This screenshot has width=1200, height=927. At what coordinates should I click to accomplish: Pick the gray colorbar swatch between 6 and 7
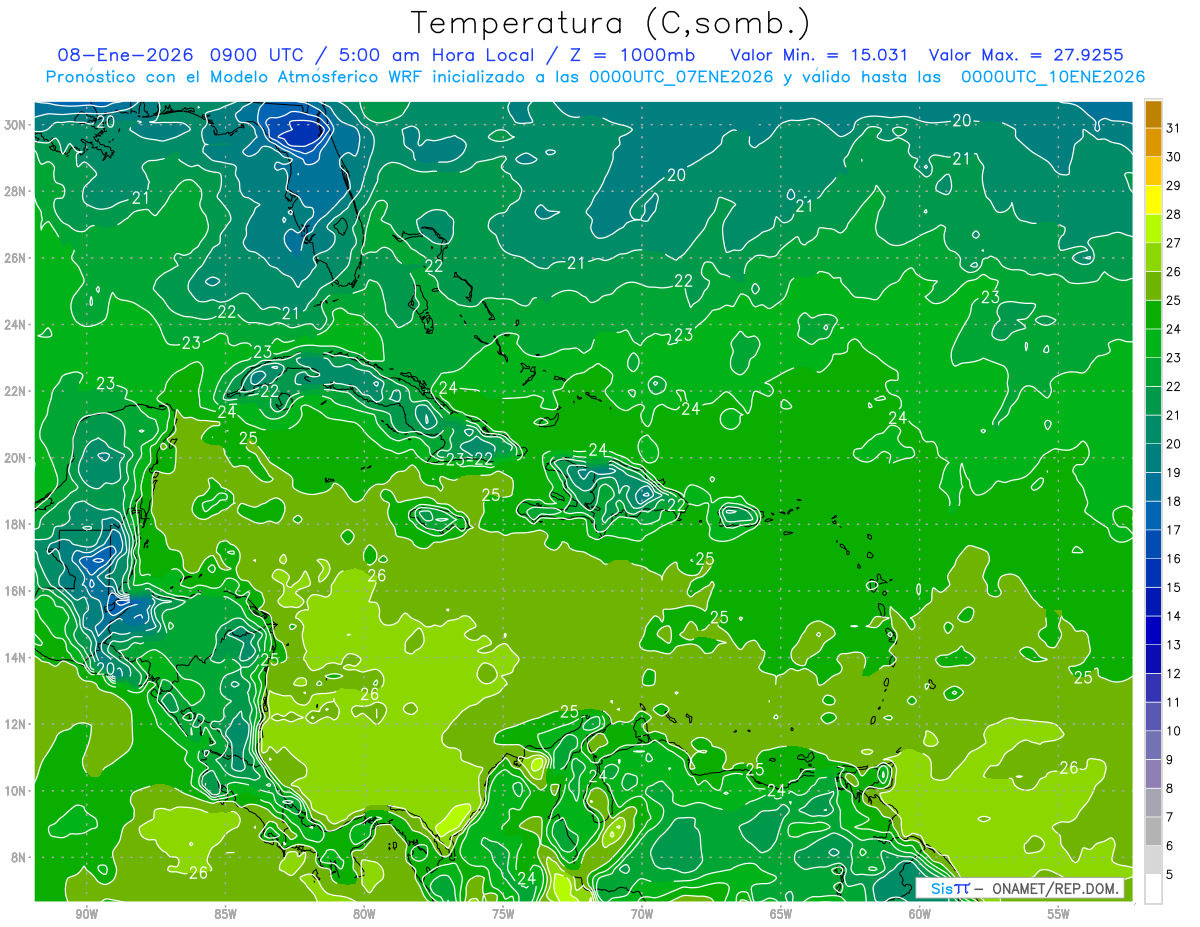click(x=1153, y=831)
